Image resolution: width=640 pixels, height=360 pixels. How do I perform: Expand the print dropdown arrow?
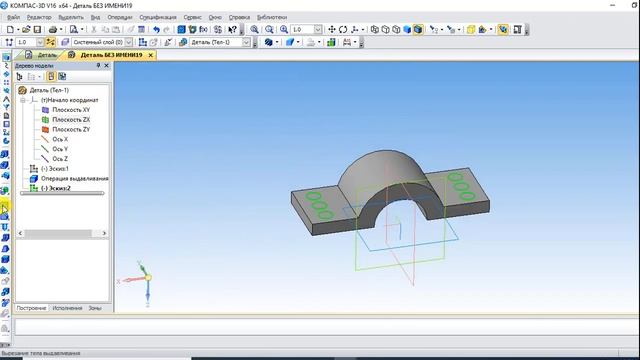point(61,29)
